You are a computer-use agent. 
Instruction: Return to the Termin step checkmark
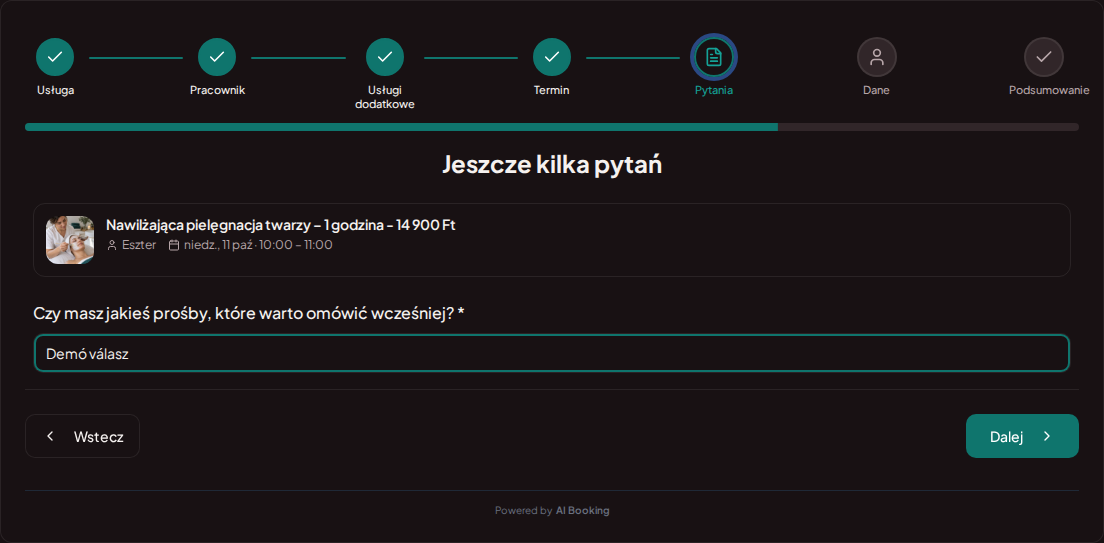pos(552,57)
